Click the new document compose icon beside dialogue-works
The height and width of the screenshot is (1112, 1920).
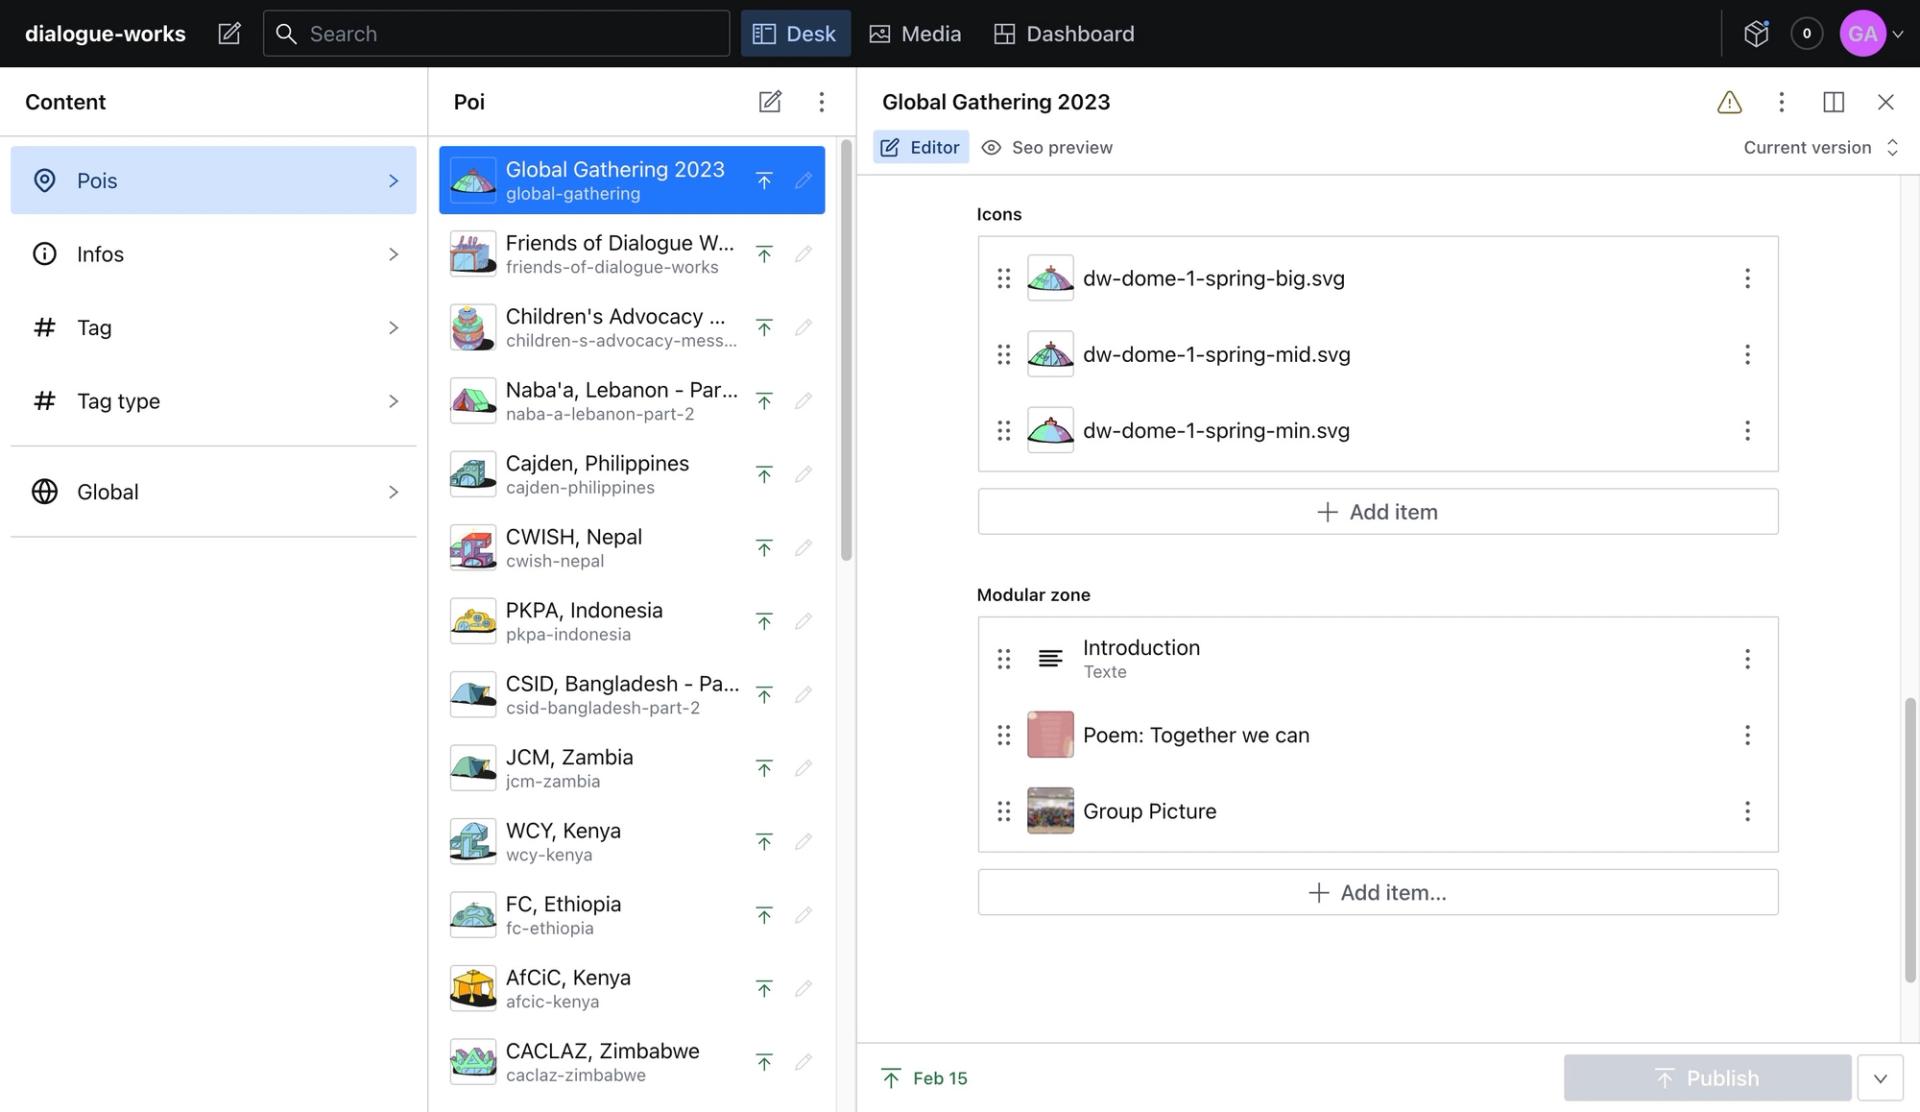click(229, 34)
